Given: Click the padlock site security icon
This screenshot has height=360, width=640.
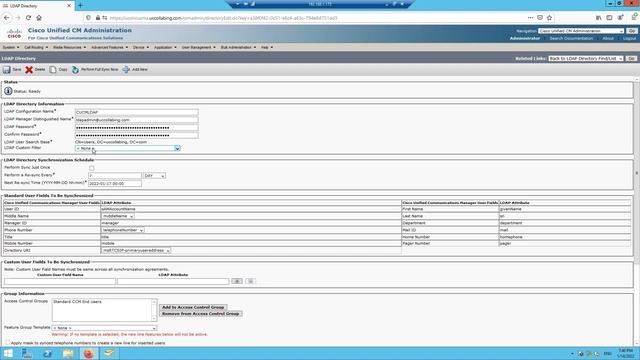Looking at the screenshot, I should point(98,18).
